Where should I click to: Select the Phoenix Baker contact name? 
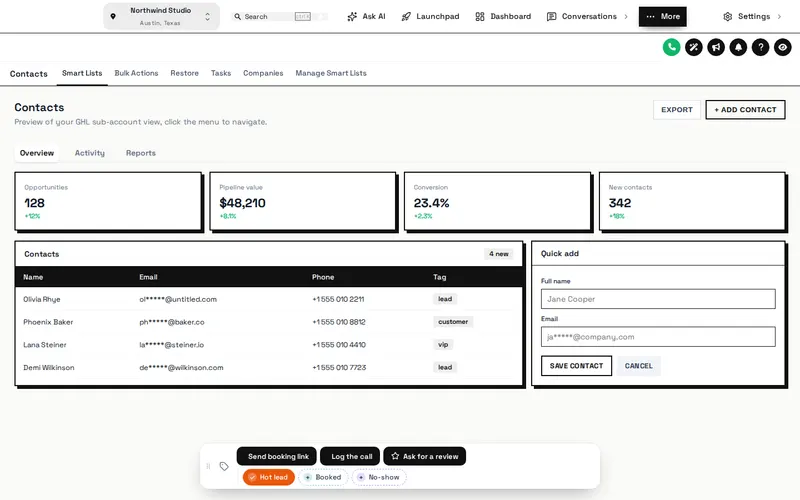pyautogui.click(x=48, y=322)
